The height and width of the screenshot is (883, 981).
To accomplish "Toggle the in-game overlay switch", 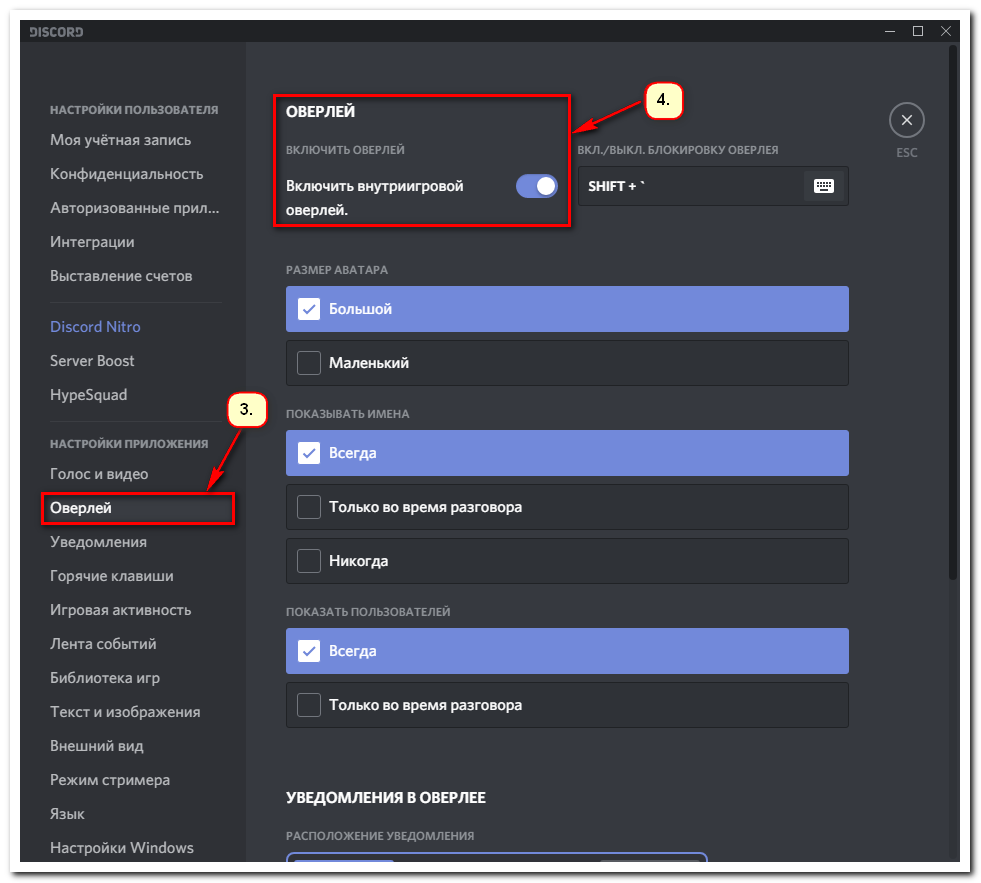I will click(536, 186).
